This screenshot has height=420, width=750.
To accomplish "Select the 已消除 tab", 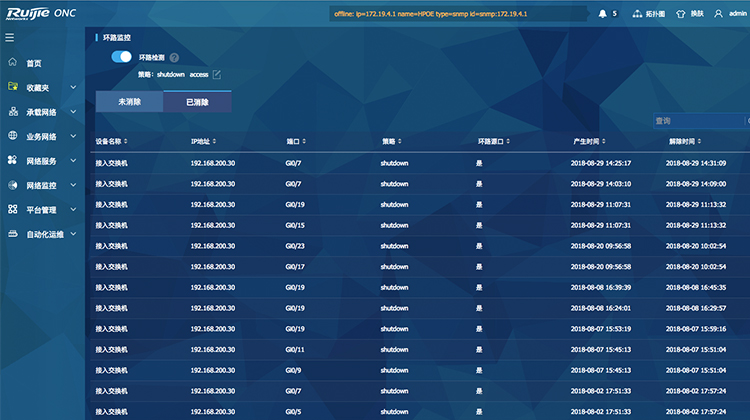I will click(197, 102).
